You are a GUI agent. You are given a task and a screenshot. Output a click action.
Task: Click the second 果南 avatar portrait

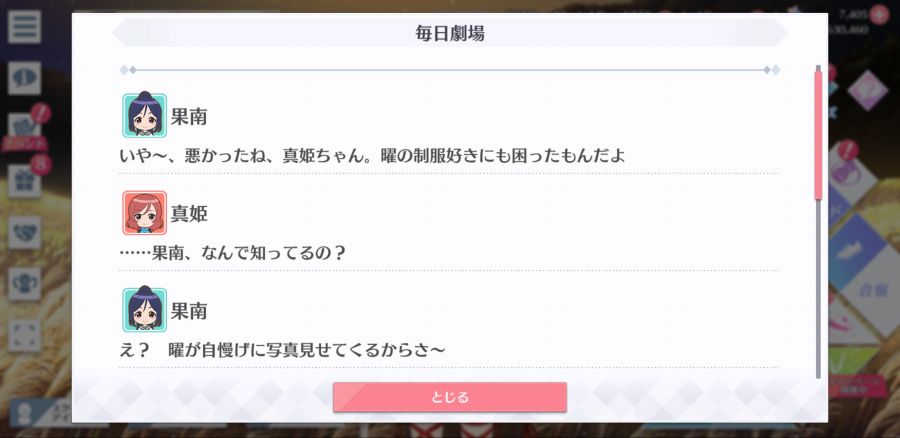pyautogui.click(x=145, y=310)
